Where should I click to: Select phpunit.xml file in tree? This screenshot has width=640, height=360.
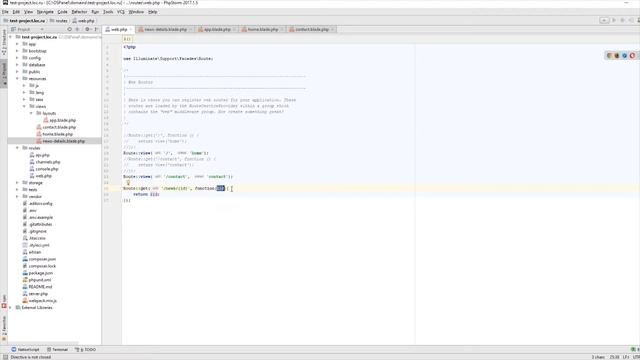tap(37, 280)
